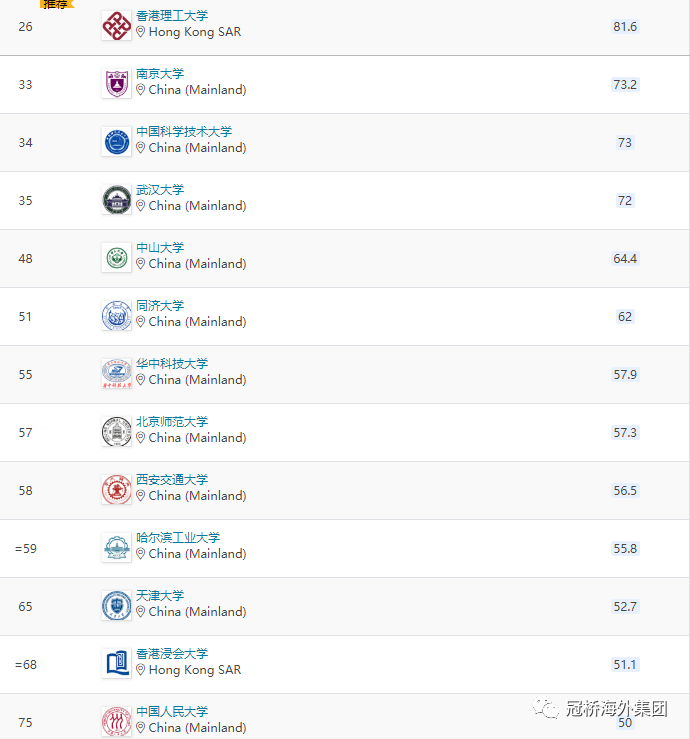This screenshot has height=739, width=690.
Task: Select the 天津大学 blue crest logo
Action: coord(116,606)
